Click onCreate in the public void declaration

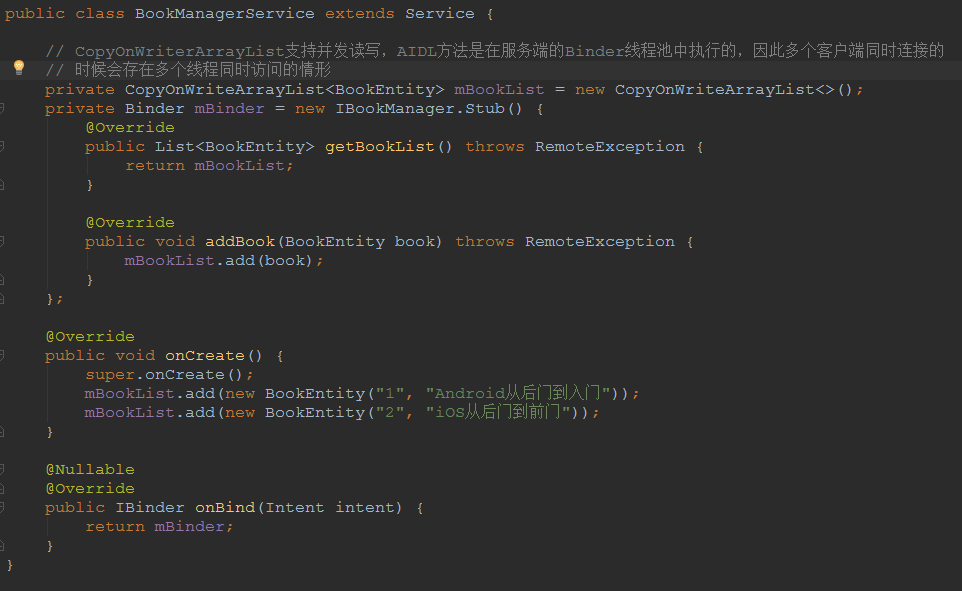pyautogui.click(x=205, y=356)
